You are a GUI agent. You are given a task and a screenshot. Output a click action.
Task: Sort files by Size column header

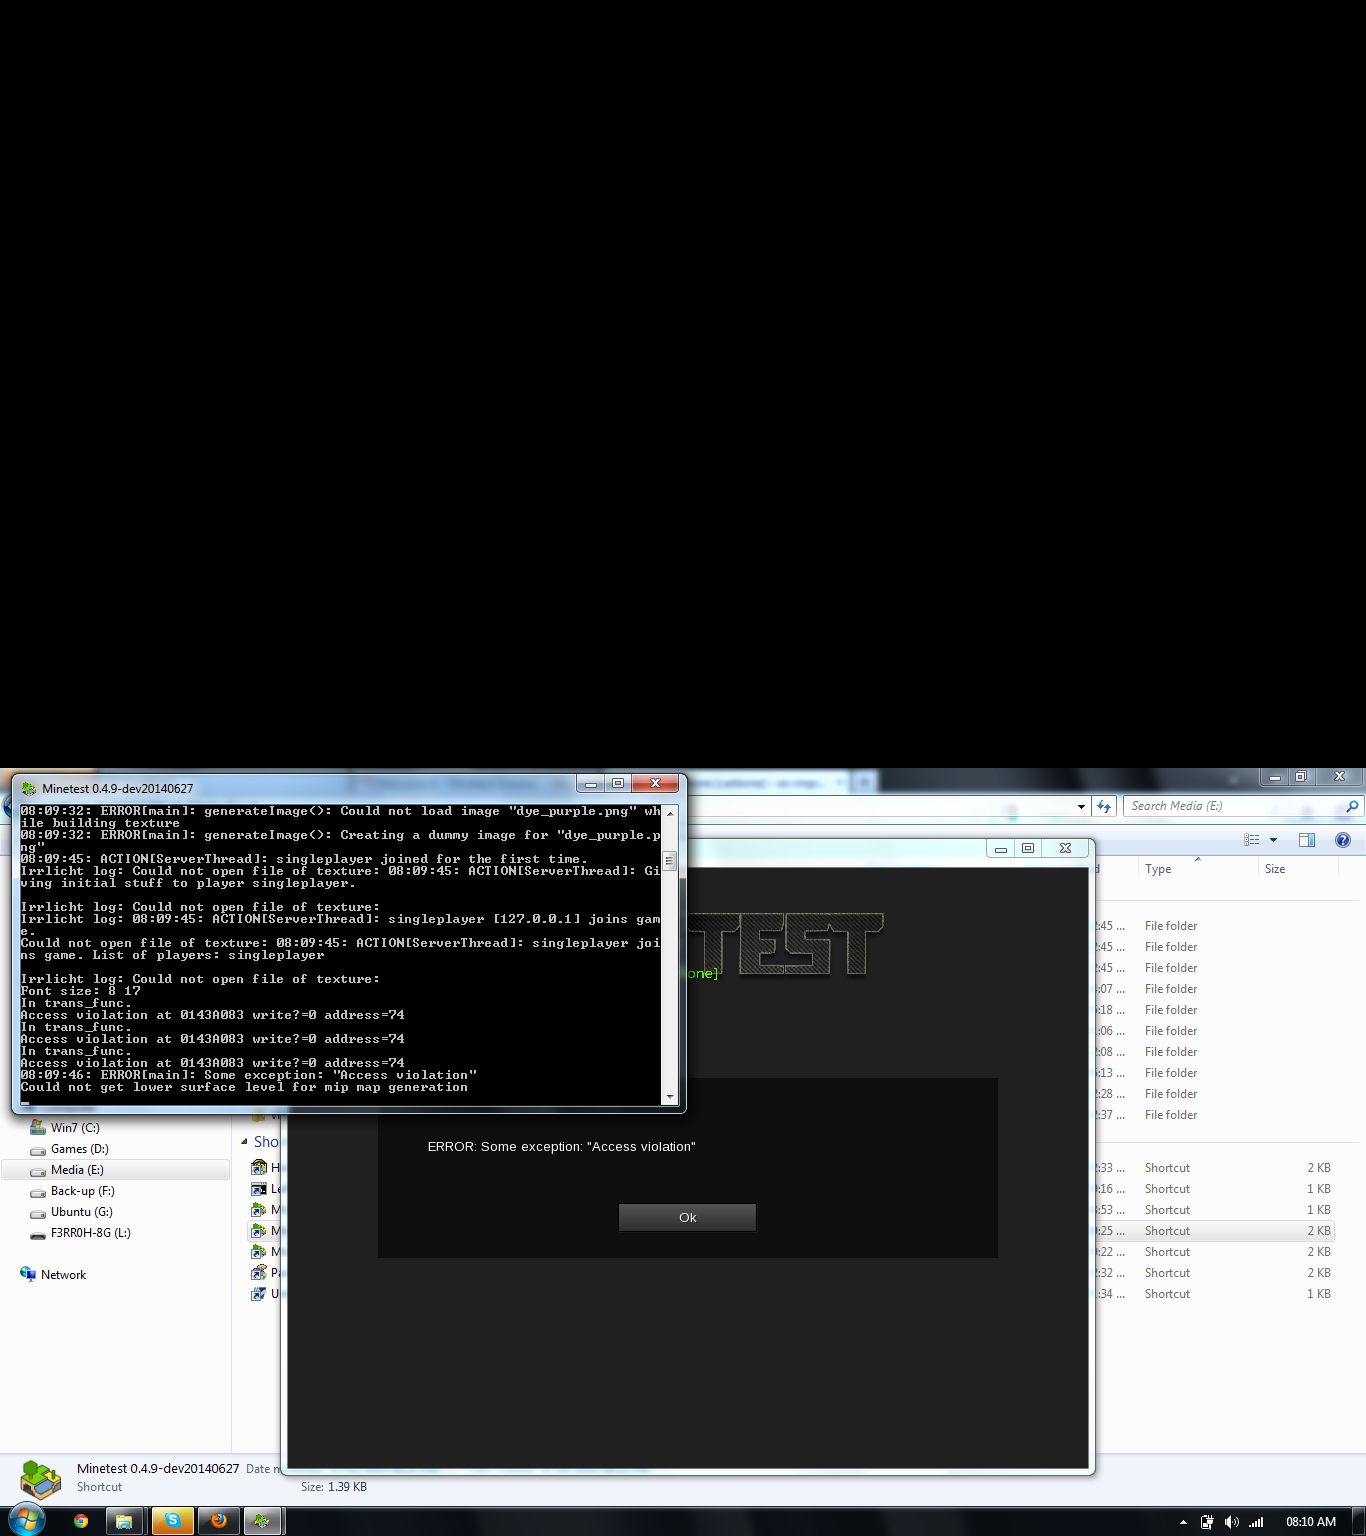[x=1275, y=869]
